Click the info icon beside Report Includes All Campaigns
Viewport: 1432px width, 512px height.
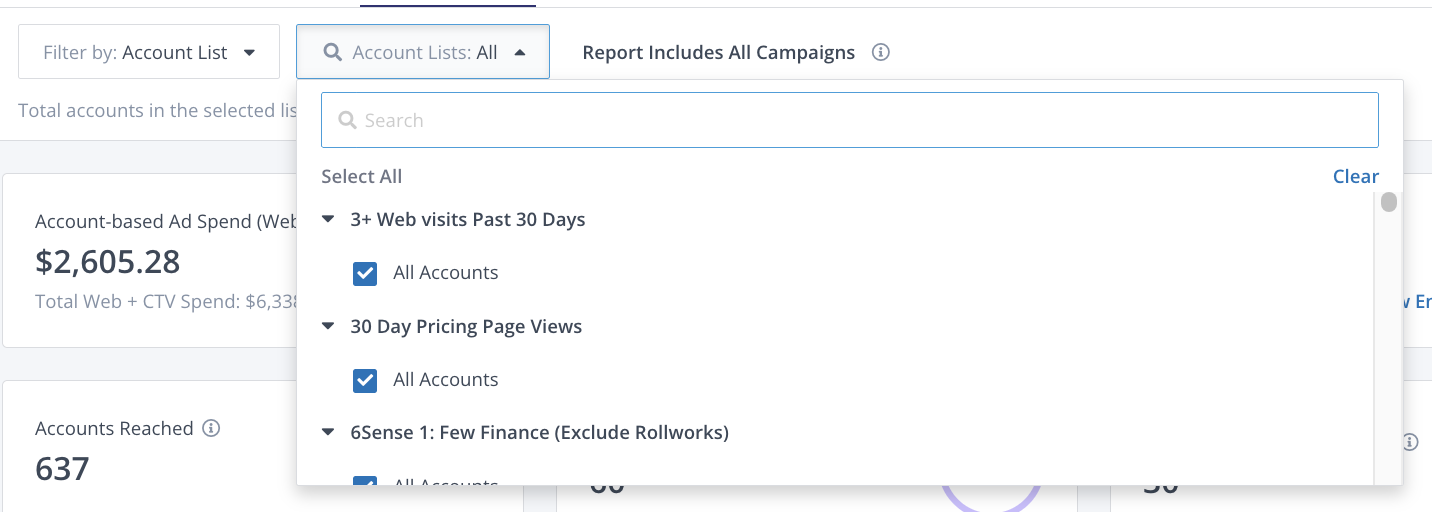[x=880, y=52]
